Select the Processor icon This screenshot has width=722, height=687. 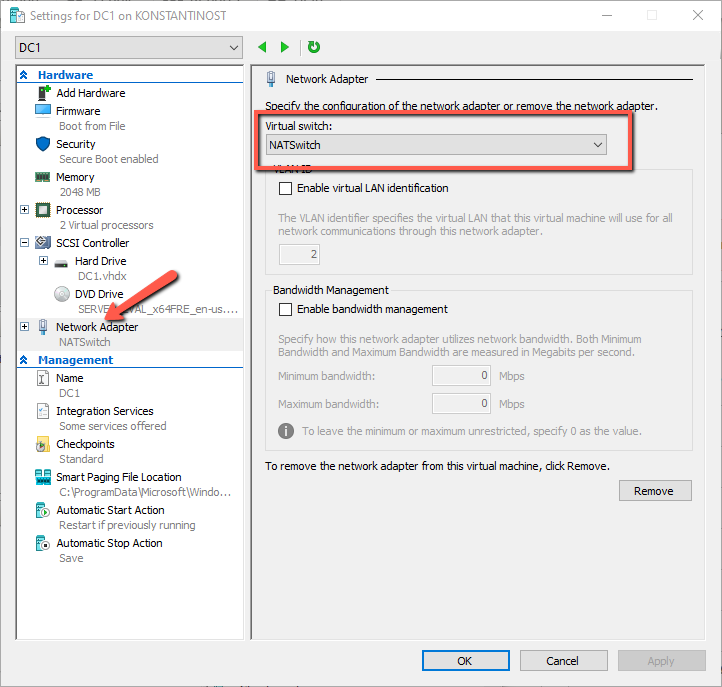[43, 210]
